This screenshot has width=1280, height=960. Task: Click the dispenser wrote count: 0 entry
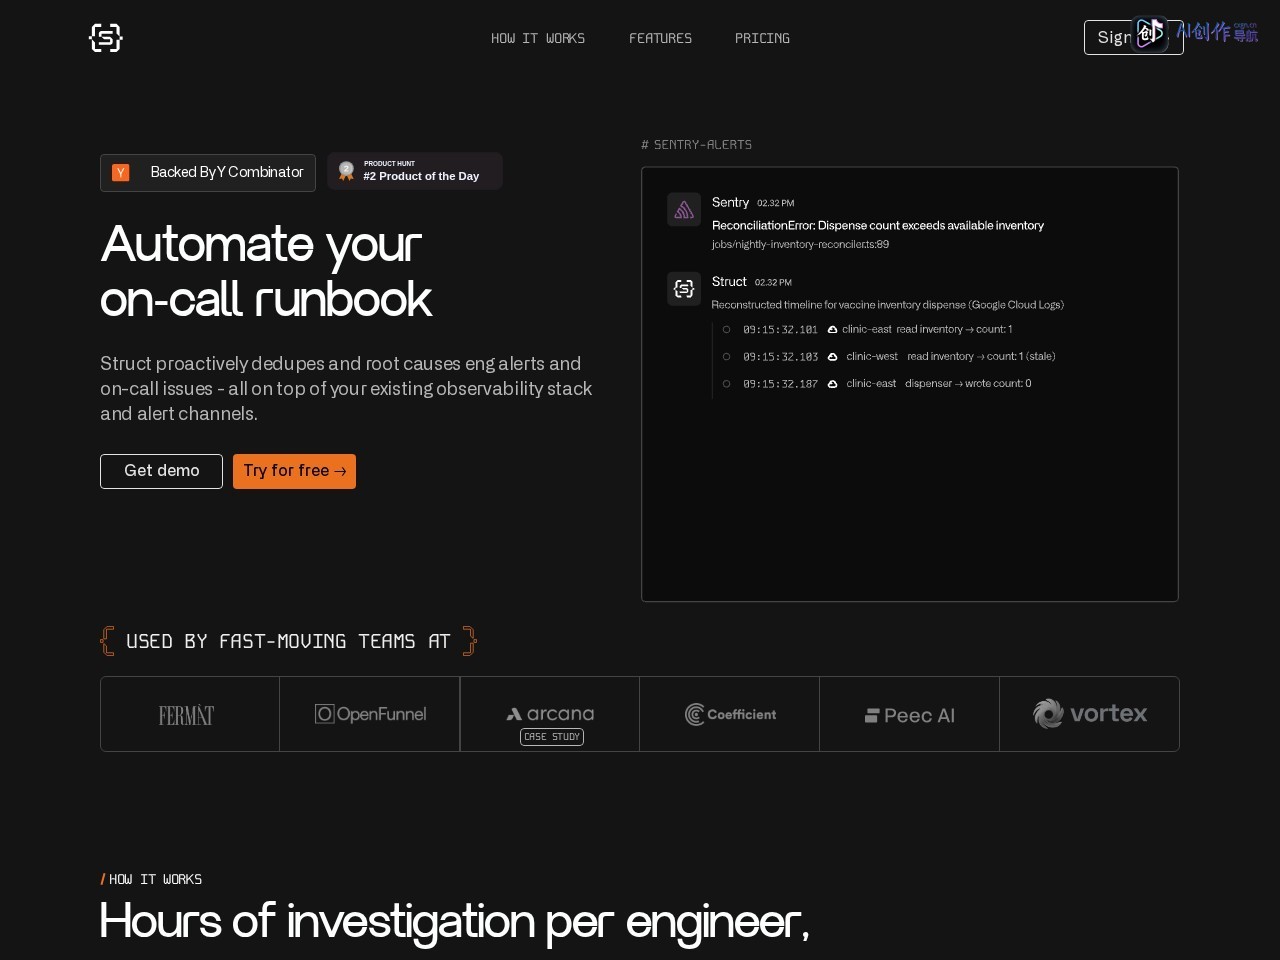[x=968, y=383]
